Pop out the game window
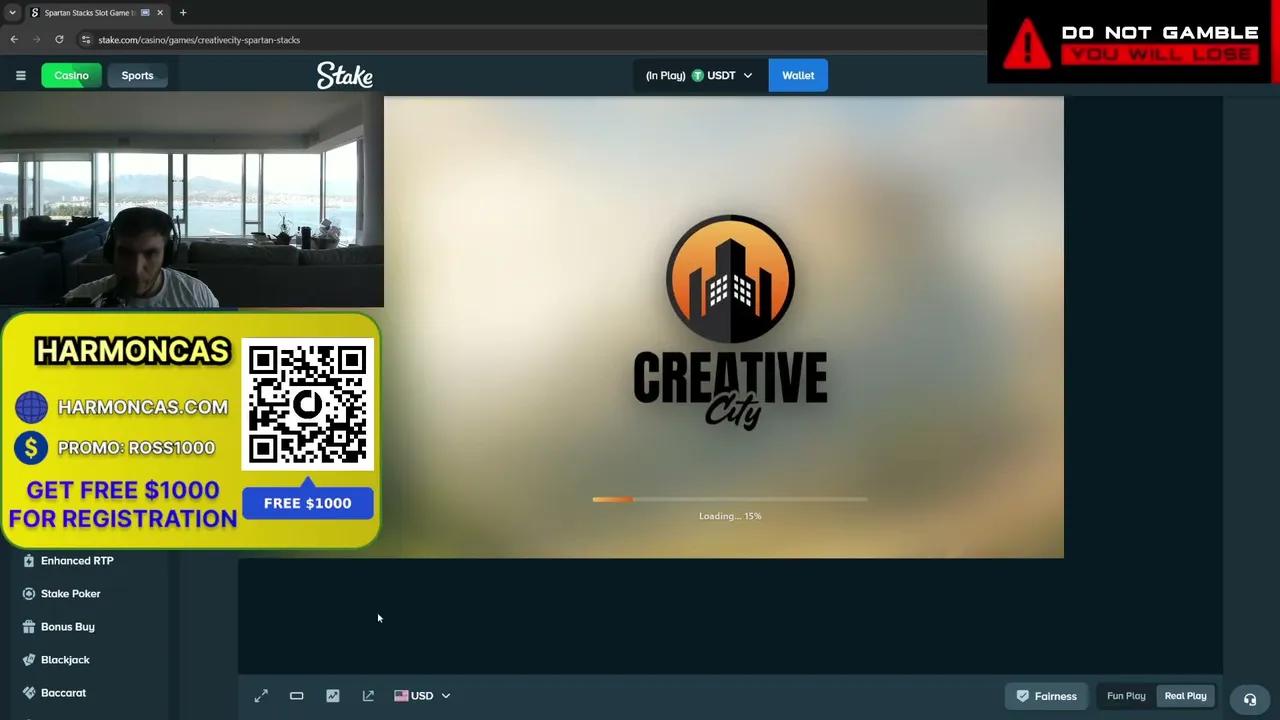The height and width of the screenshot is (720, 1280). click(368, 695)
